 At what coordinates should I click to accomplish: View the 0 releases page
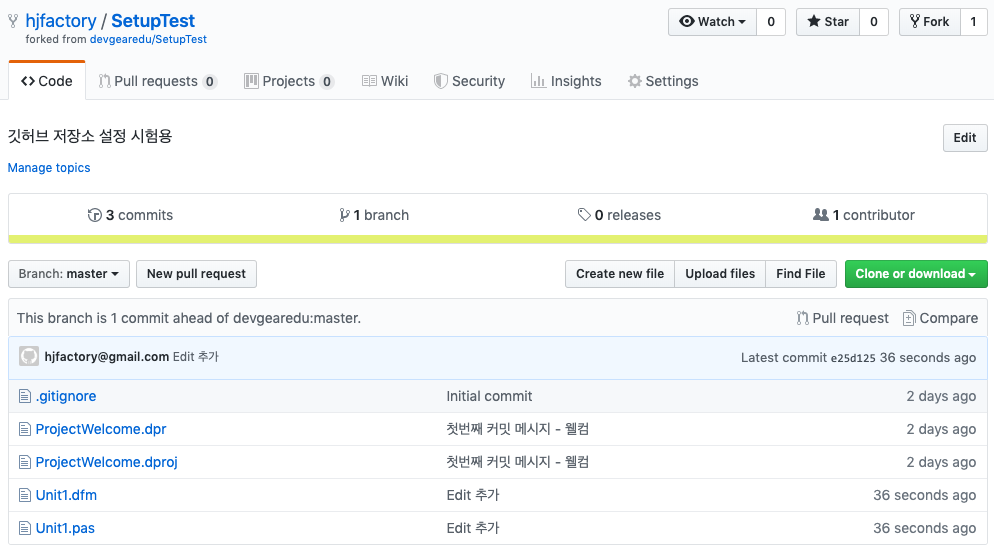(619, 216)
